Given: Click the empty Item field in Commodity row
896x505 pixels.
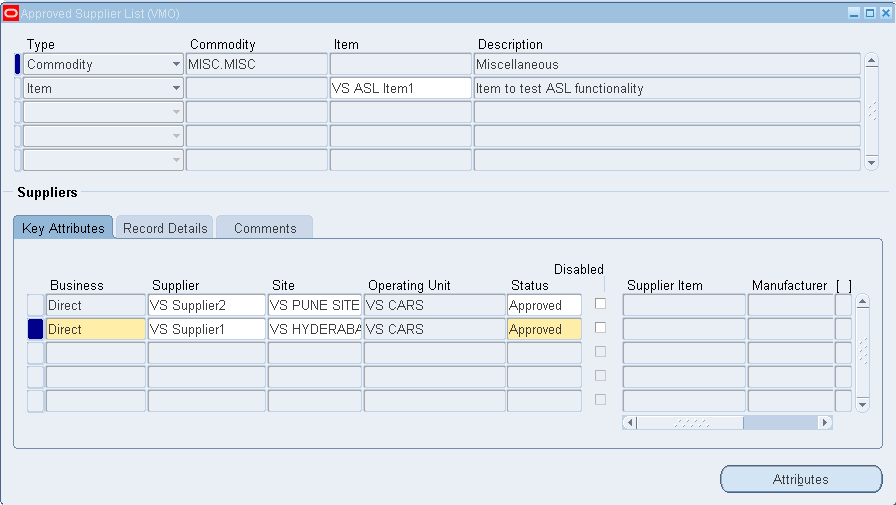Looking at the screenshot, I should click(x=401, y=65).
